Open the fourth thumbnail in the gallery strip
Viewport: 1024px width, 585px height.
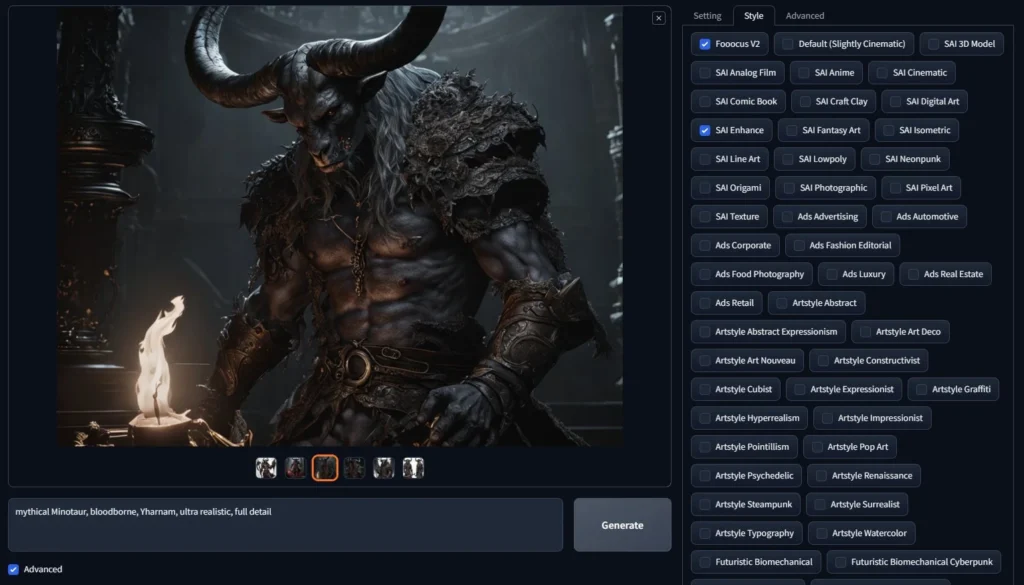[x=354, y=468]
